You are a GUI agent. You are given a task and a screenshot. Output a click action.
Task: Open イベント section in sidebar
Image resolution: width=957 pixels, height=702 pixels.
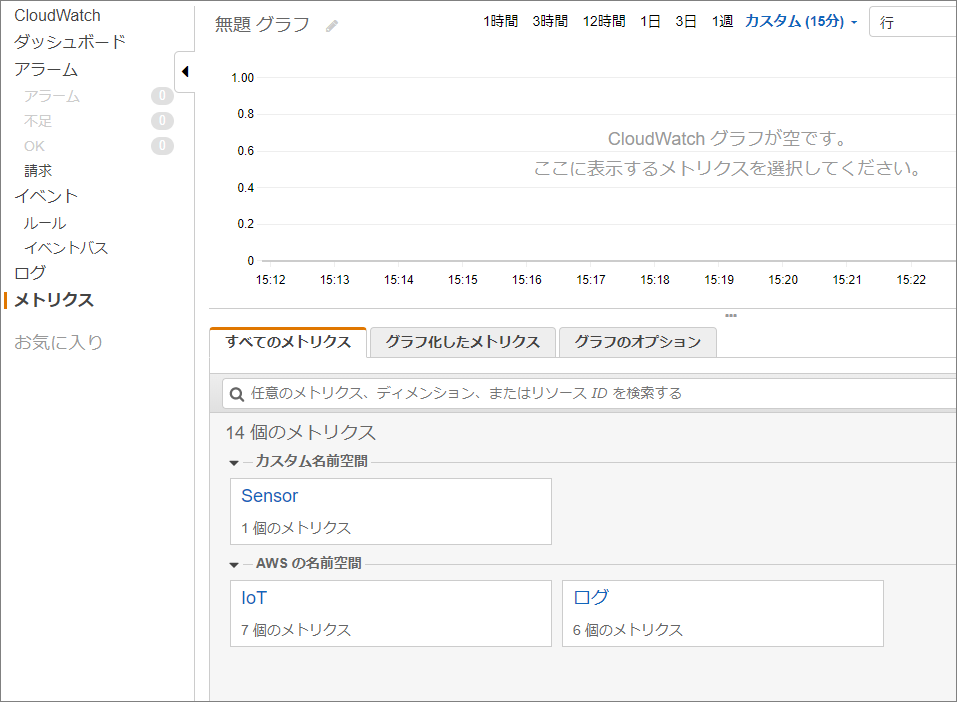pos(46,196)
